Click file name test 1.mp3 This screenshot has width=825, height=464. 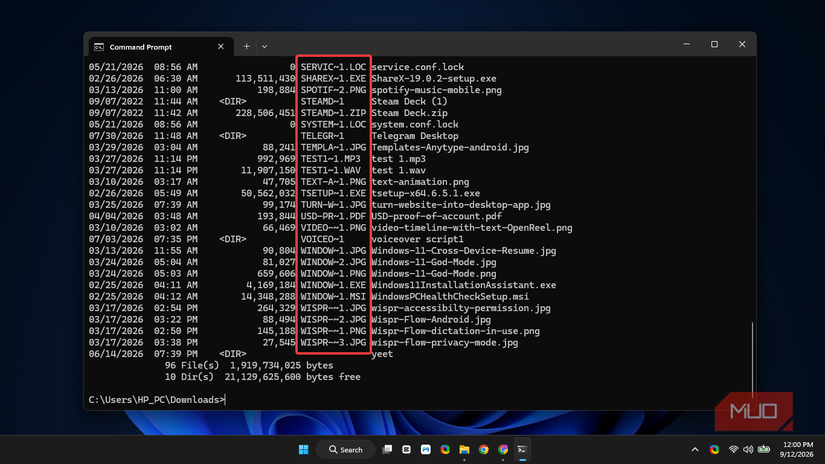click(x=399, y=159)
